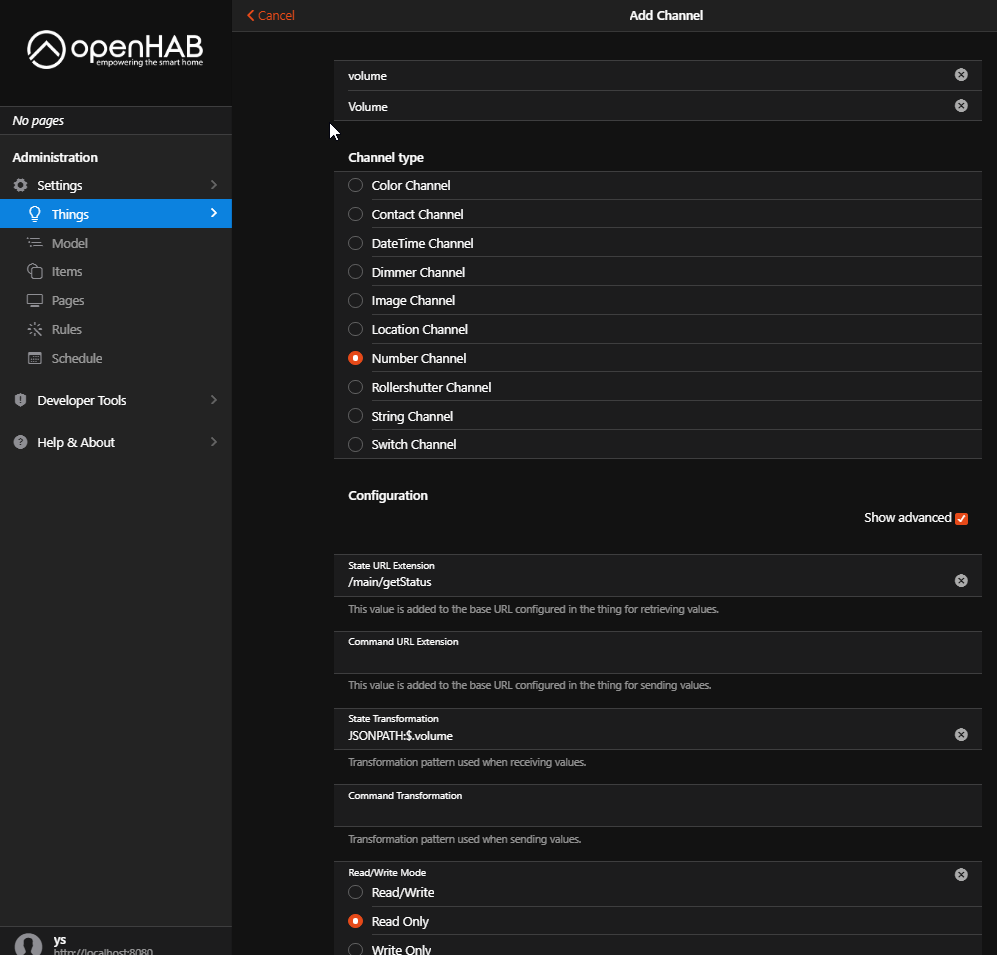Open the Things menu item
The height and width of the screenshot is (955, 997).
coord(116,214)
